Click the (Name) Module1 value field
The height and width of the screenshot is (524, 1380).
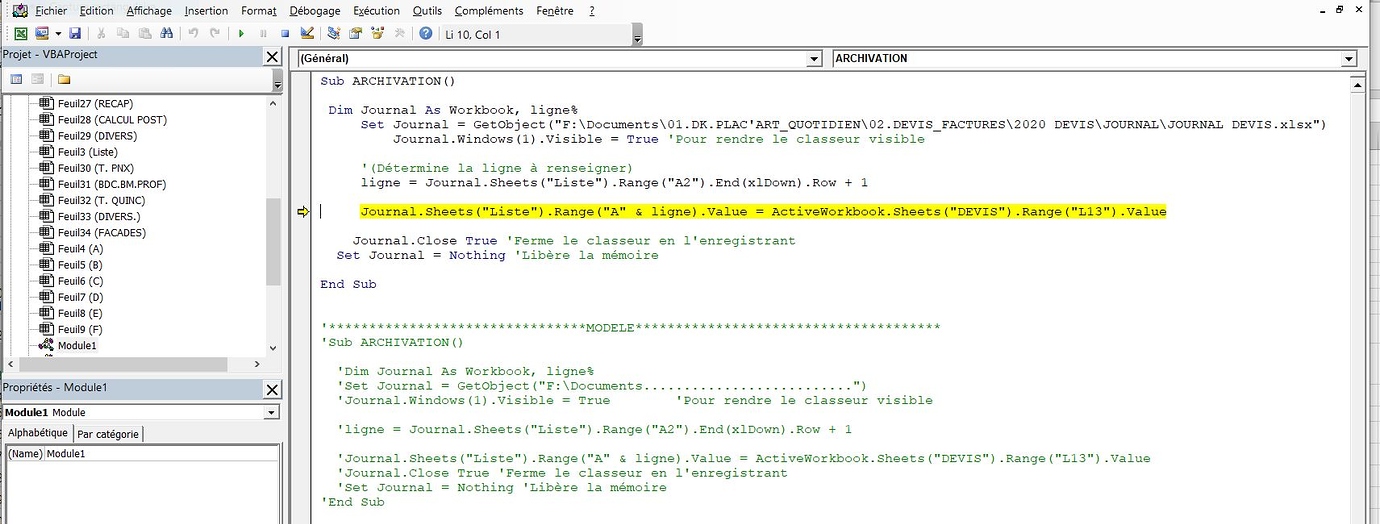pyautogui.click(x=163, y=454)
